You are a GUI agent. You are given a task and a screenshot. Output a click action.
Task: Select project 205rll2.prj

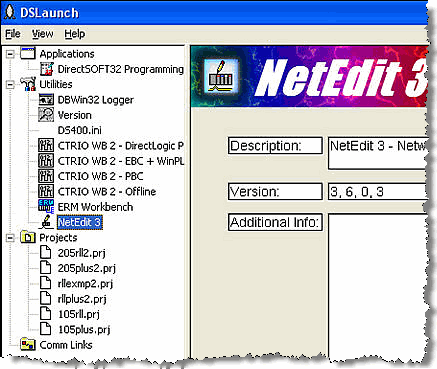click(x=81, y=253)
